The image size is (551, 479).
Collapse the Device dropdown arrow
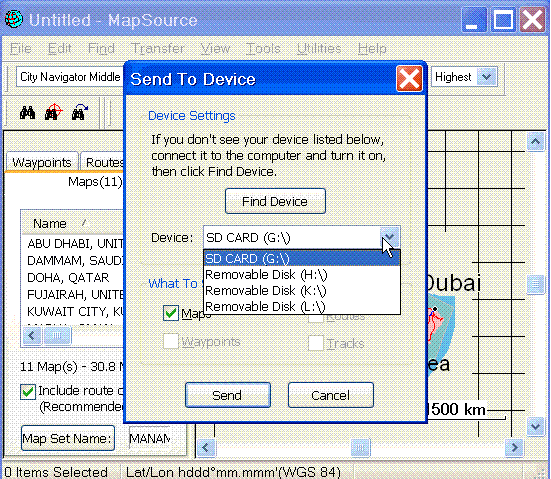[x=389, y=237]
